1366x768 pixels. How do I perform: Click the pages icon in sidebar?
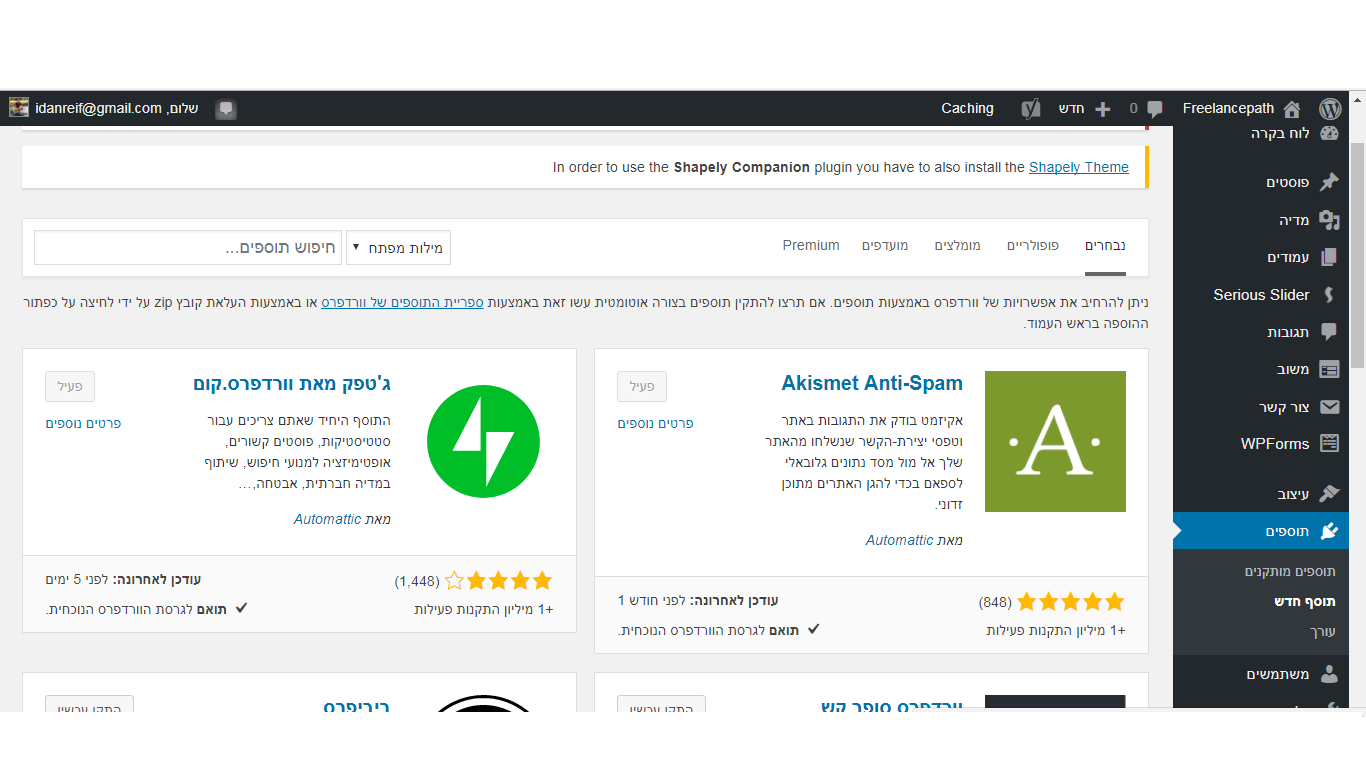coord(1329,257)
